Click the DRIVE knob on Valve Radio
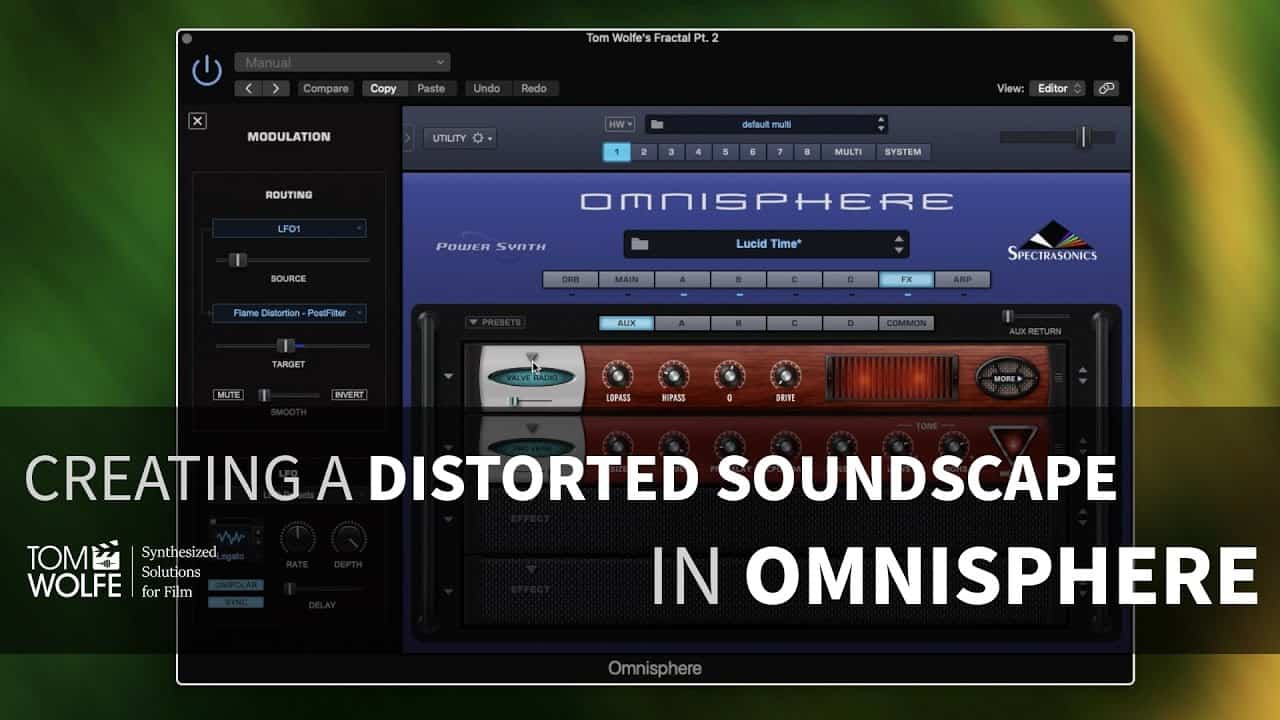1280x720 pixels. click(x=785, y=375)
